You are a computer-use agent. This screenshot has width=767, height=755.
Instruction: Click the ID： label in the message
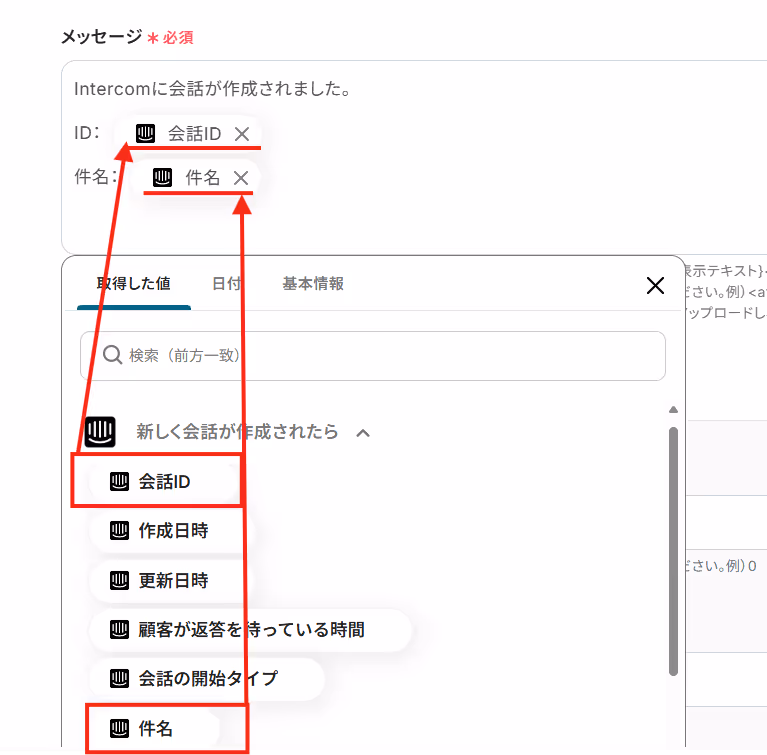pos(87,133)
